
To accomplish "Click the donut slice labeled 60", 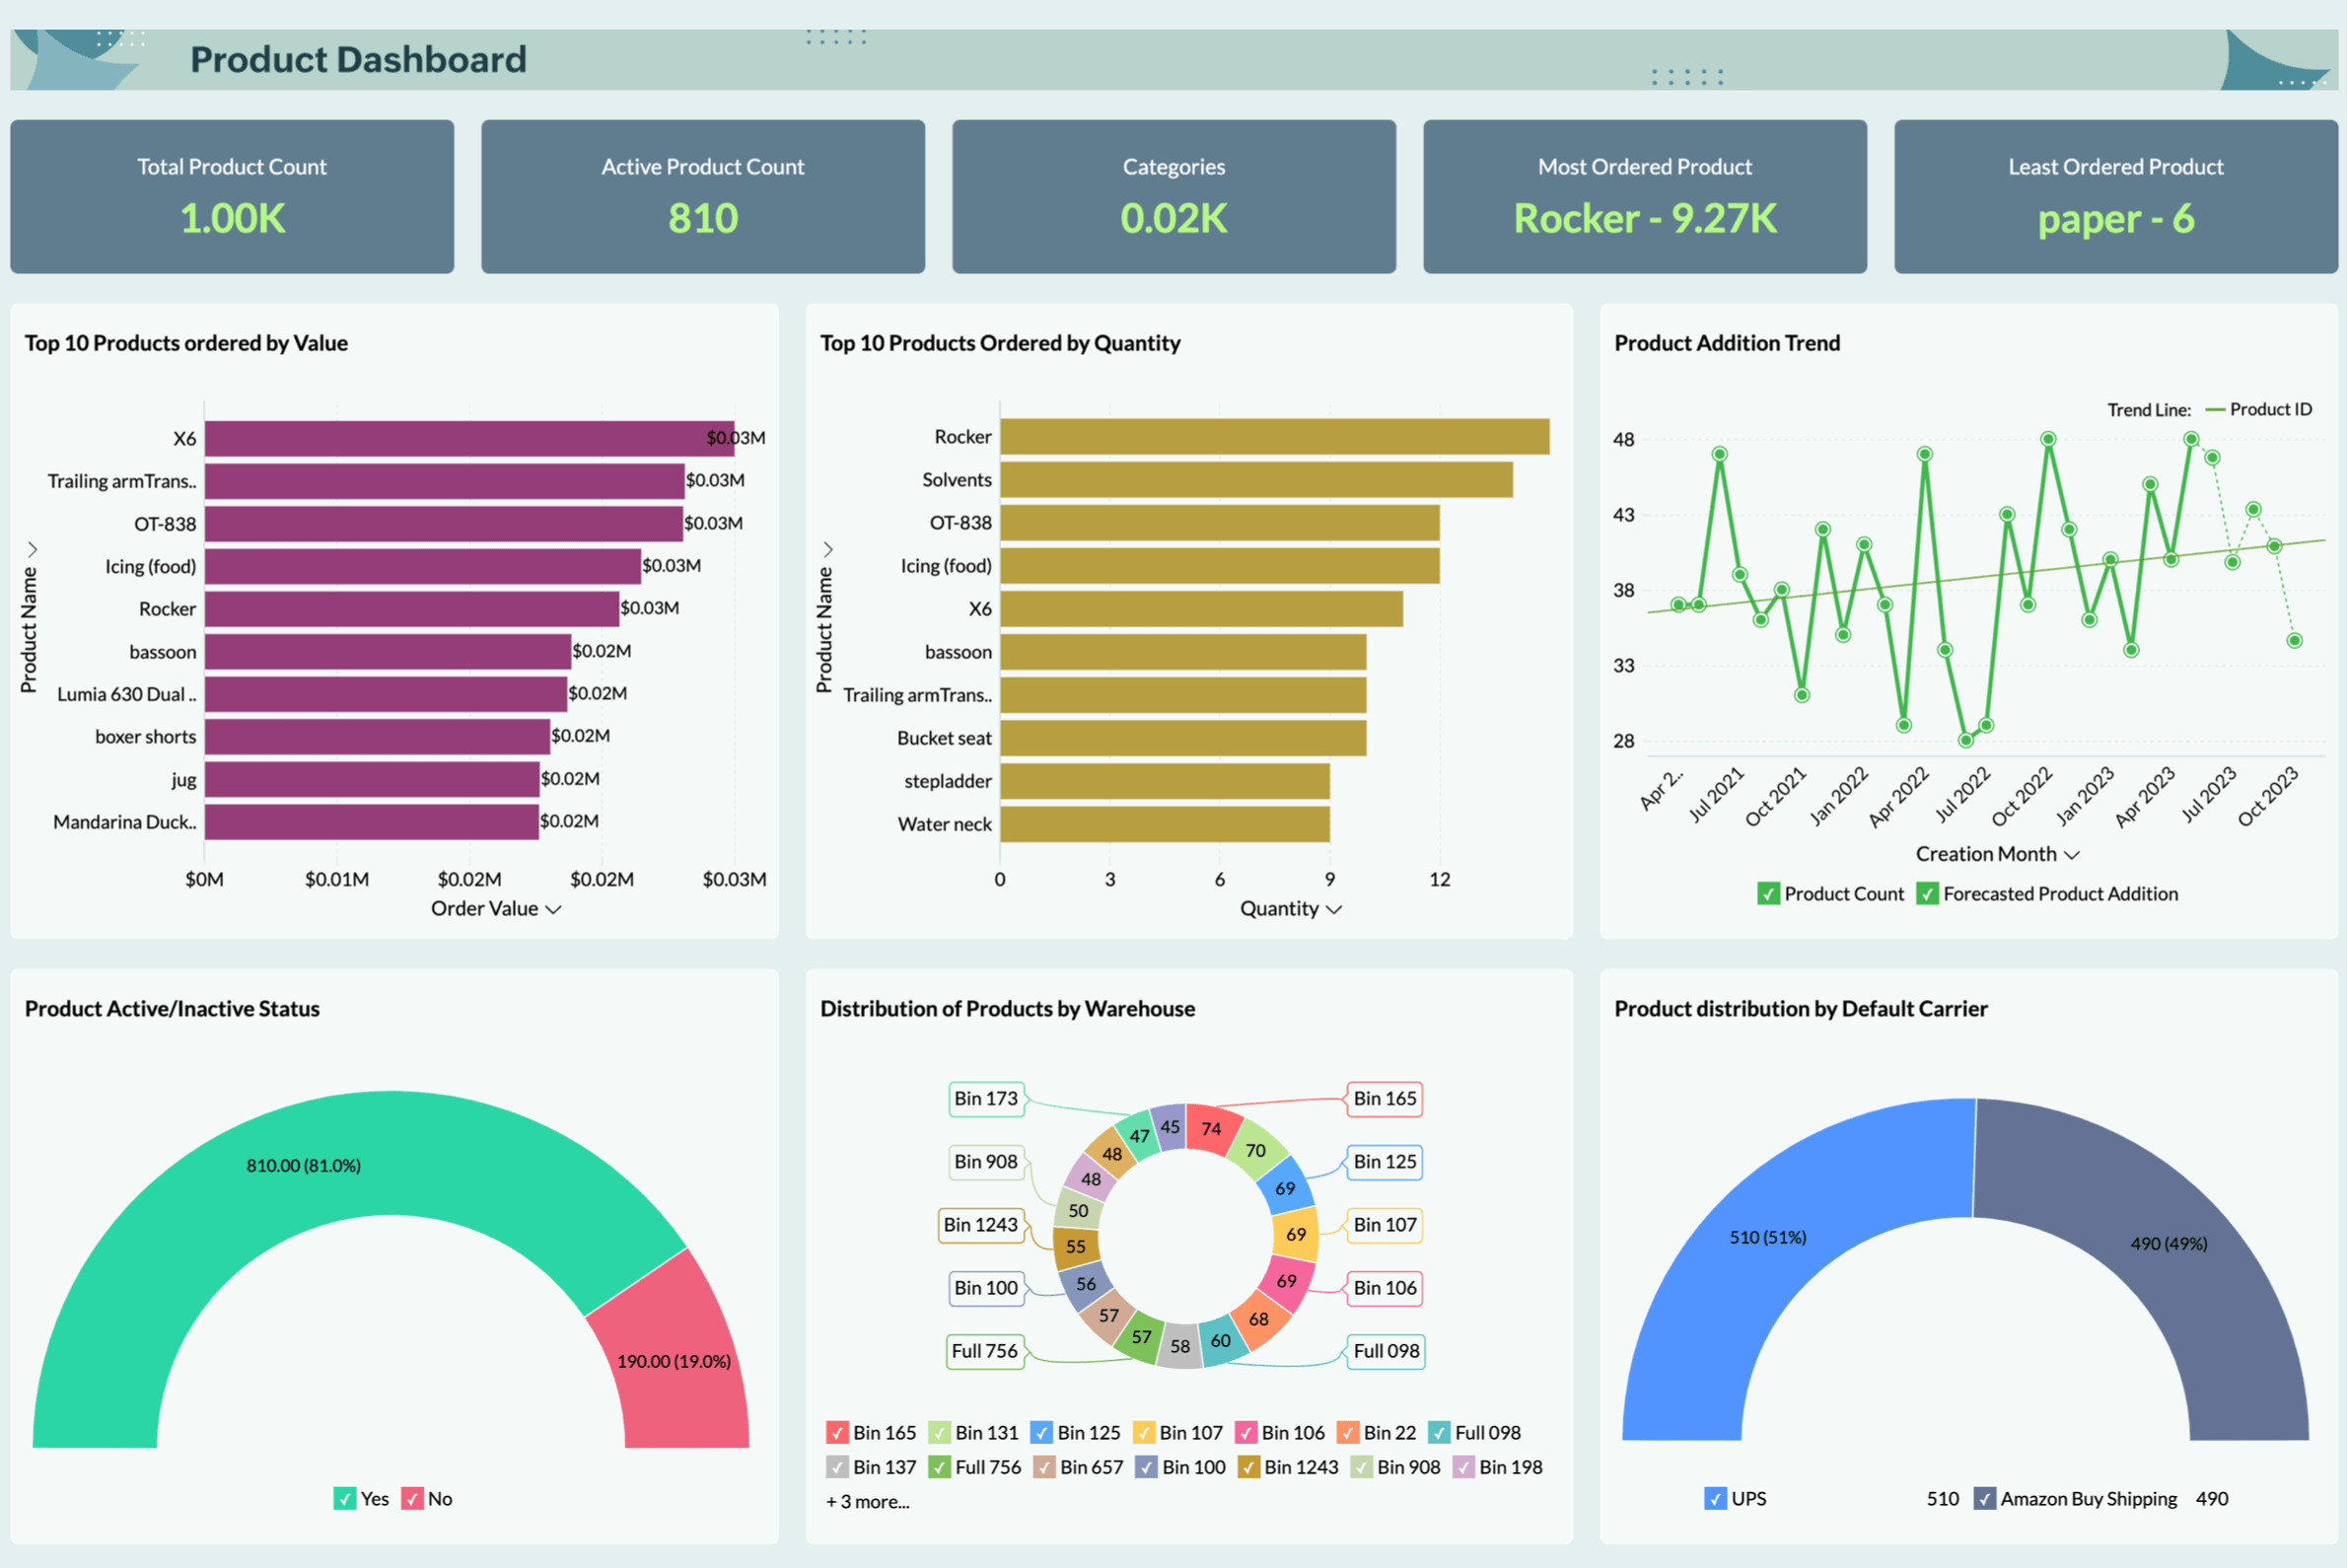I will click(1221, 1340).
